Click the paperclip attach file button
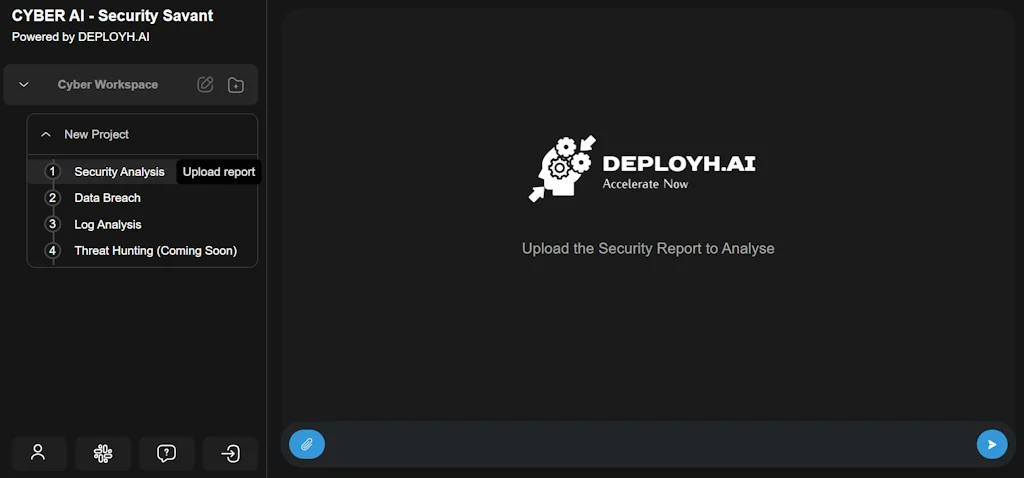Screen dimensions: 1024x478 (x=307, y=445)
